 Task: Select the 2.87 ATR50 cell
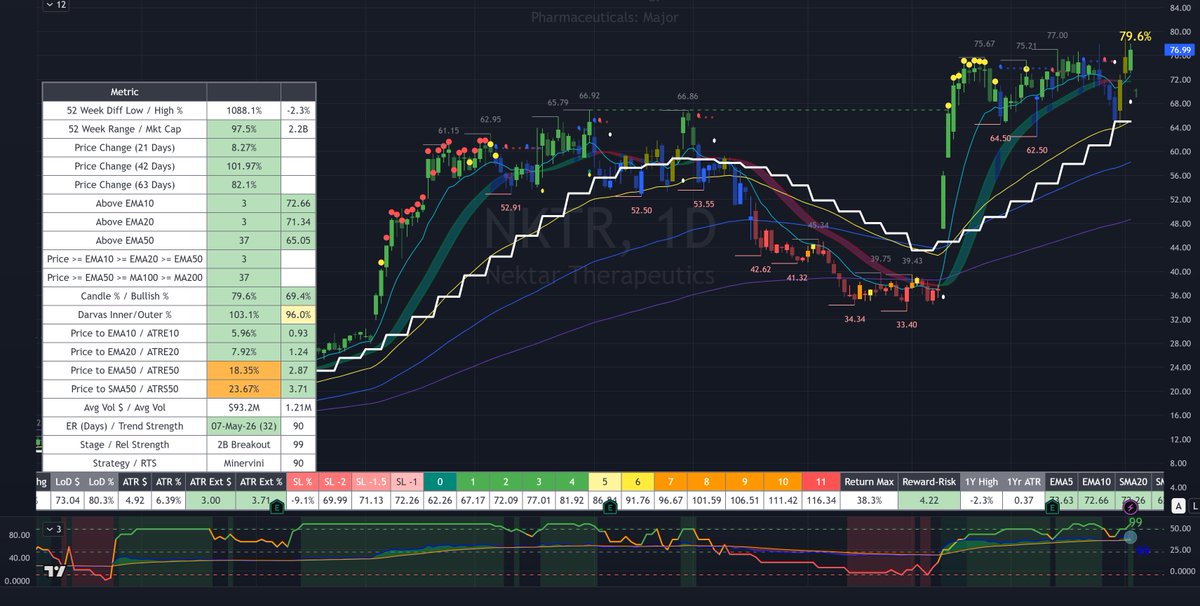click(x=298, y=370)
